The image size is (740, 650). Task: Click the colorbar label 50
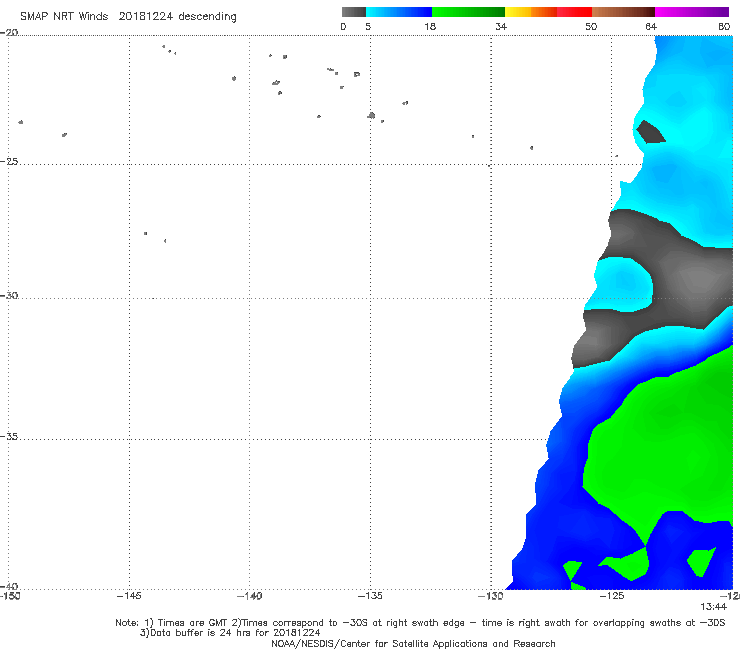pyautogui.click(x=591, y=26)
